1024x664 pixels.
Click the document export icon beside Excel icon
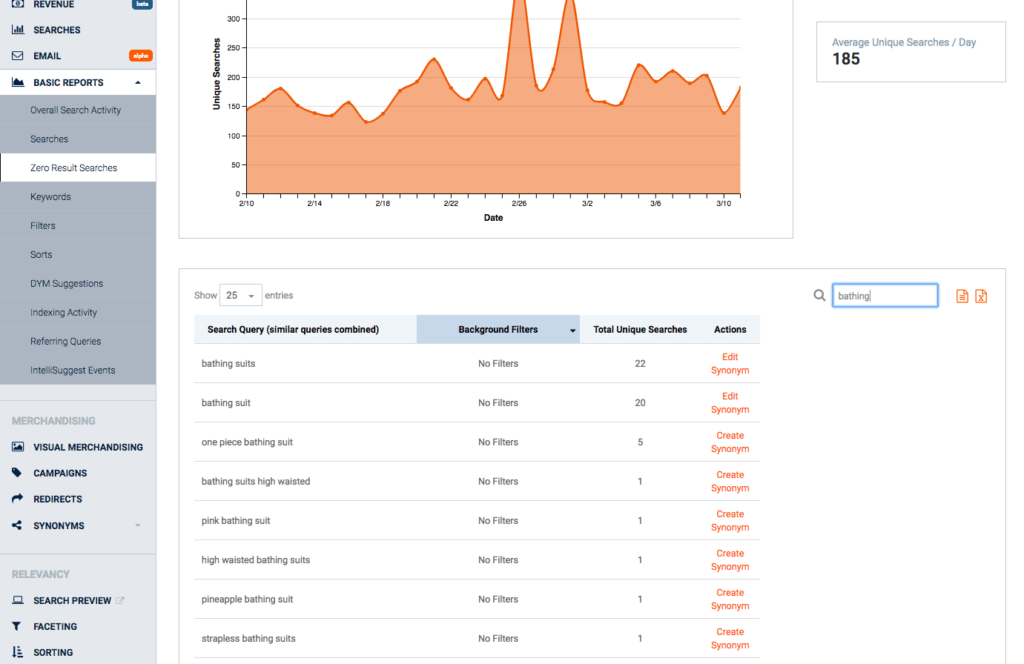click(x=959, y=296)
